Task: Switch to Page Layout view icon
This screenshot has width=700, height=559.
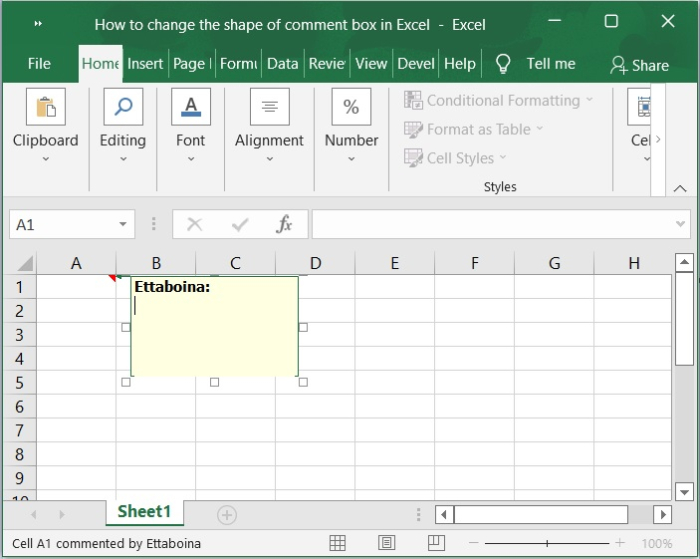Action: coord(387,543)
